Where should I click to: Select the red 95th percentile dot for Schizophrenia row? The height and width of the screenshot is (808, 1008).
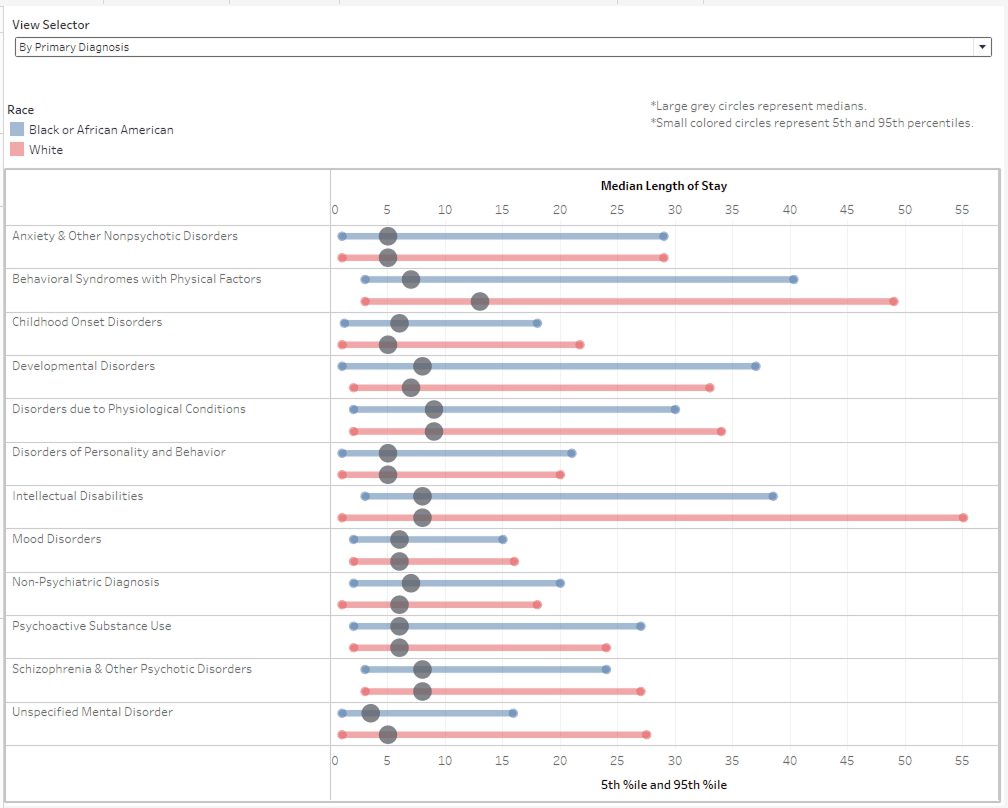[x=640, y=691]
